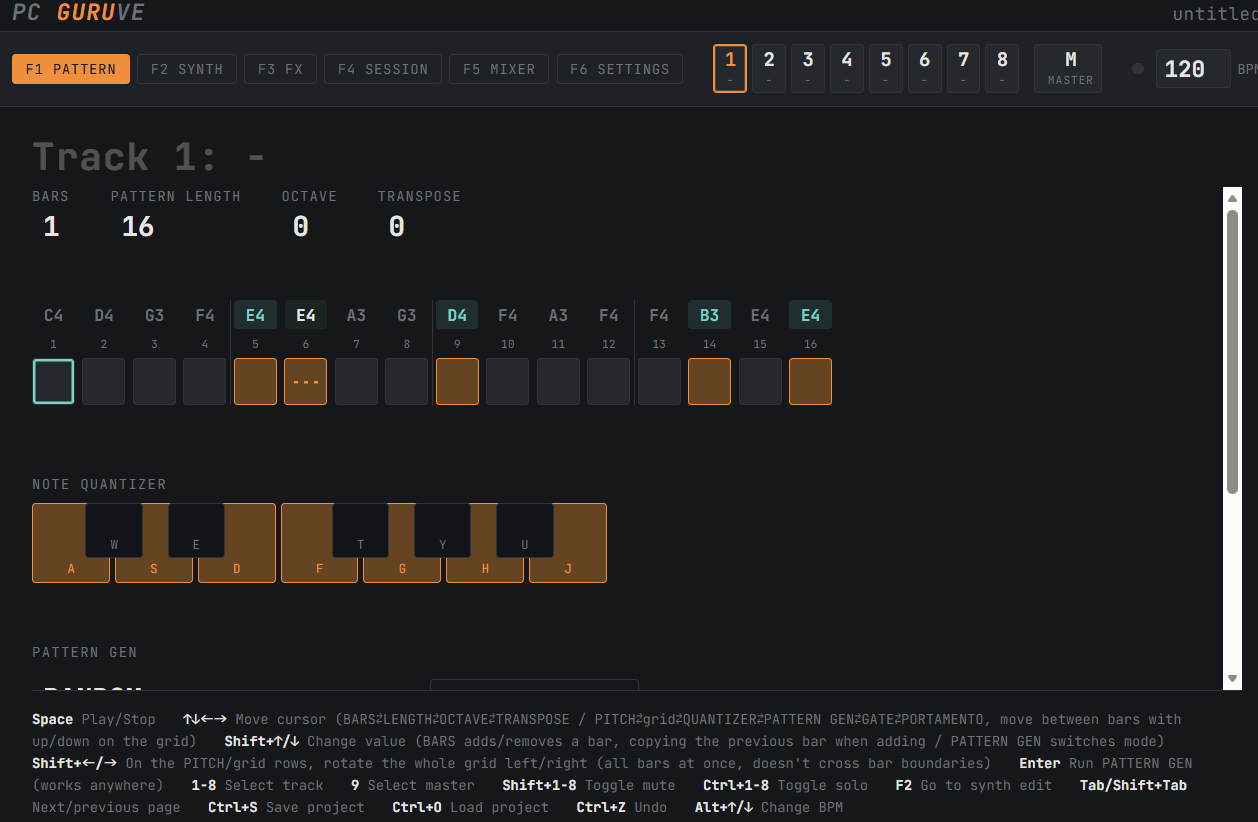
Task: Toggle quantizer black key U
Action: click(x=525, y=530)
